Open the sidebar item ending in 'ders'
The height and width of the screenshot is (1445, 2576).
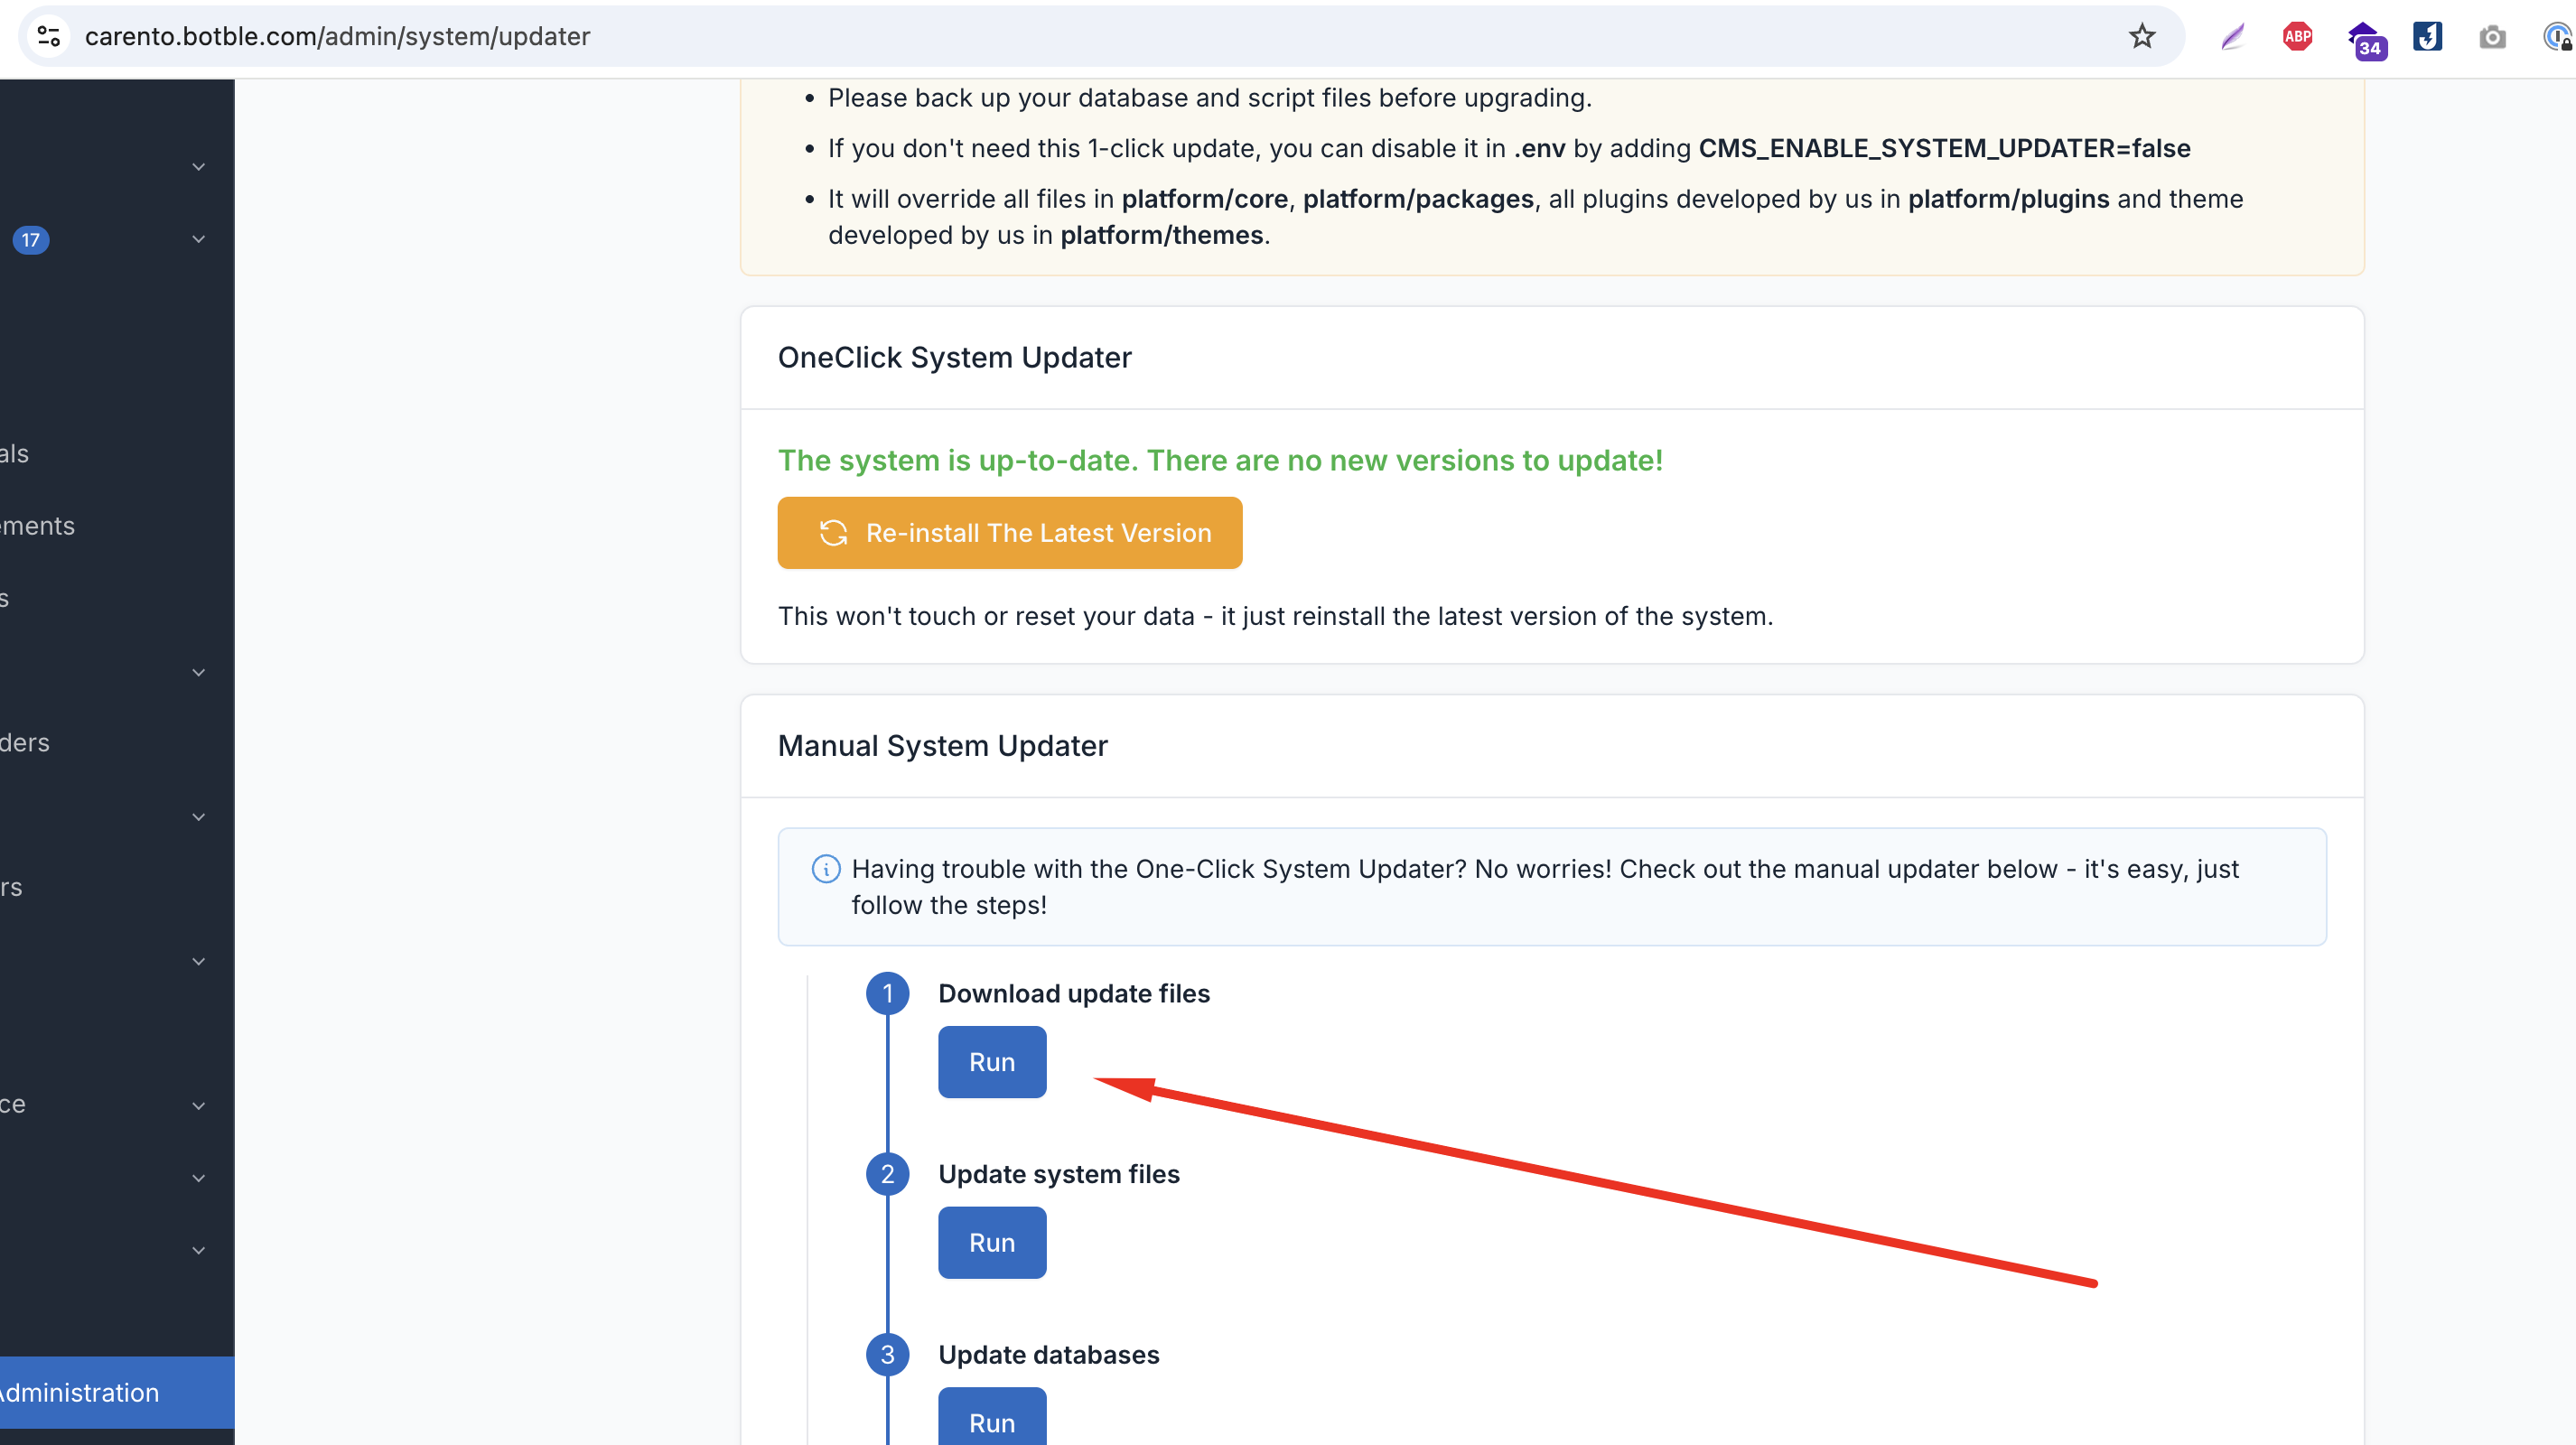click(117, 743)
